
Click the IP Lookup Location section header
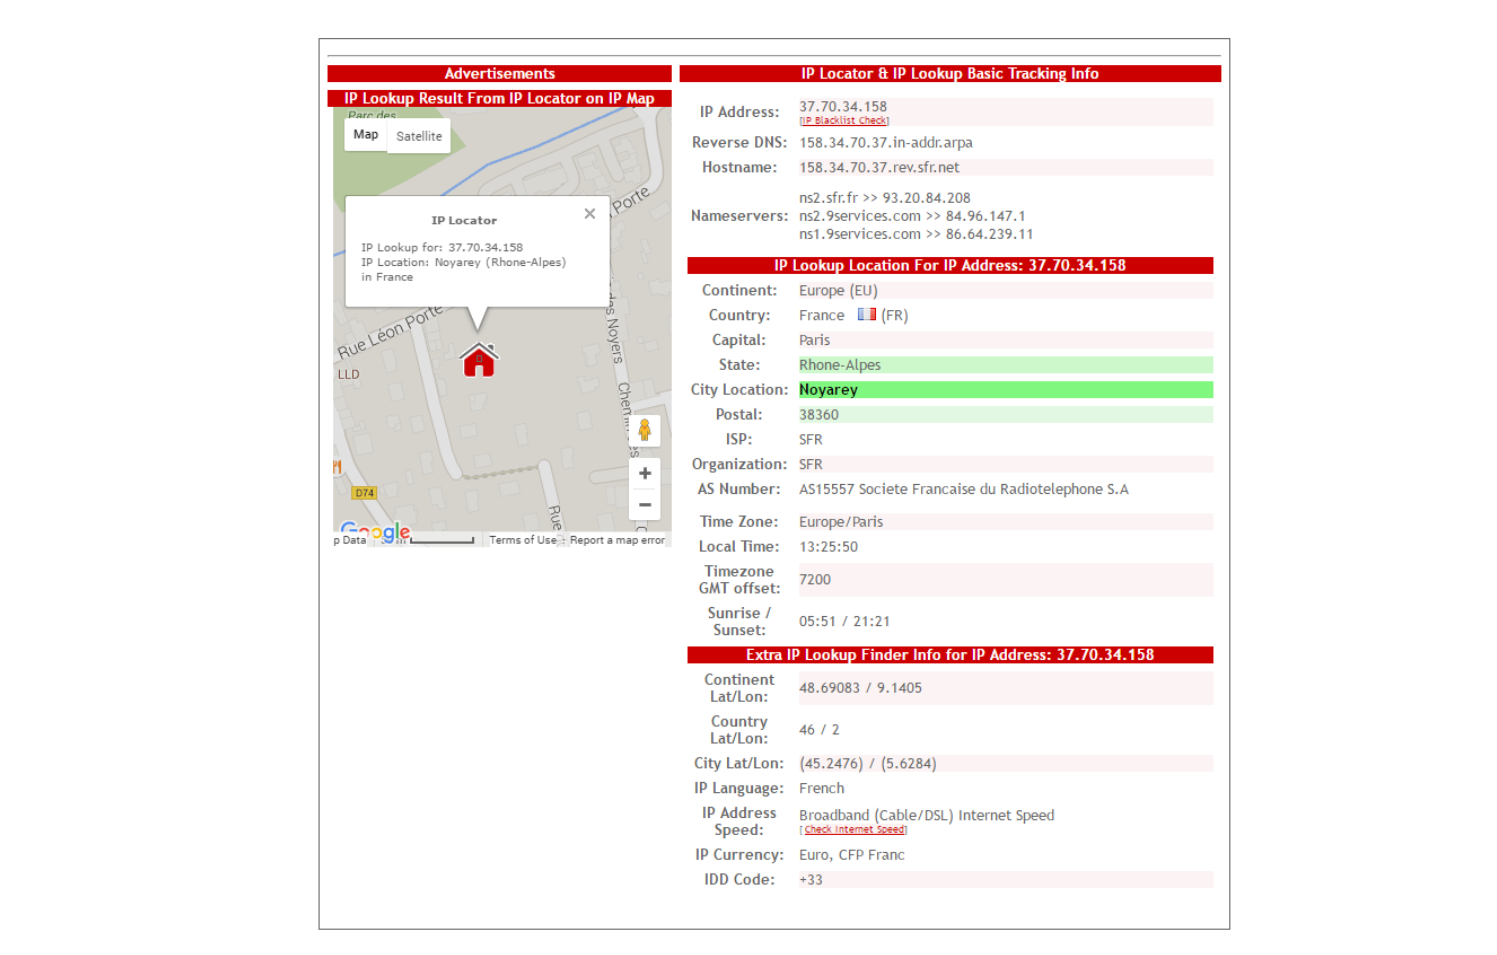[x=950, y=265]
